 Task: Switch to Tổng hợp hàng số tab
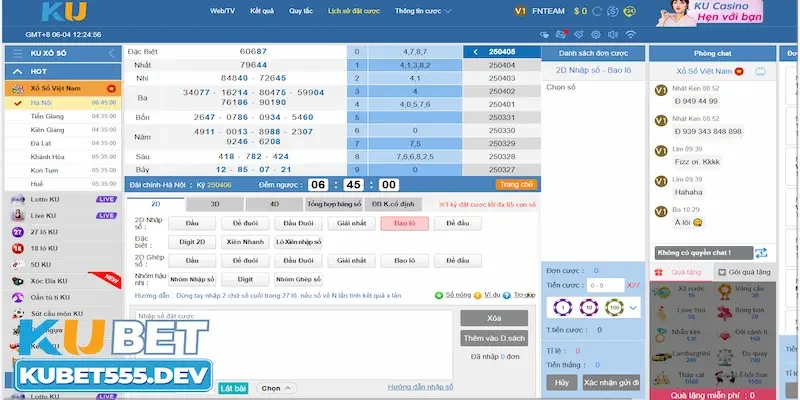(x=334, y=204)
